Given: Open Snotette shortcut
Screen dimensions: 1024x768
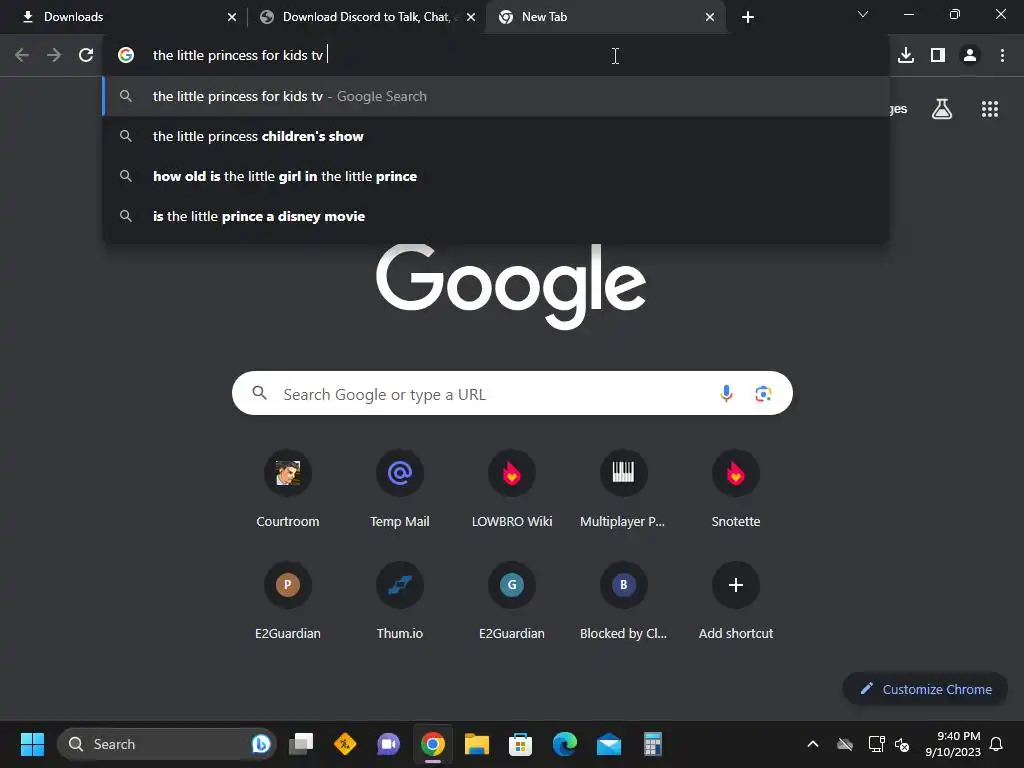Looking at the screenshot, I should [736, 488].
